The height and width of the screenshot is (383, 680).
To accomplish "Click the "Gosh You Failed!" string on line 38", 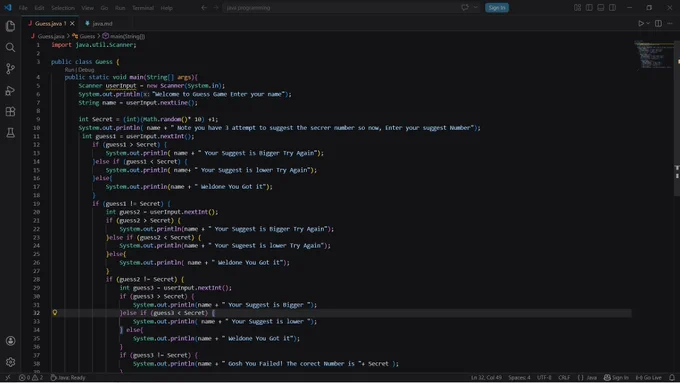I will point(255,364).
